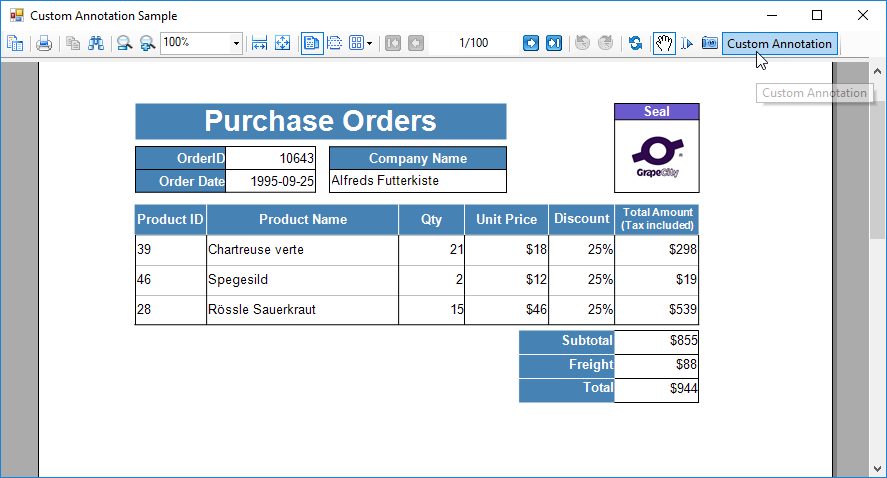
Task: Open Find with the binoculars icon
Action: pyautogui.click(x=96, y=44)
